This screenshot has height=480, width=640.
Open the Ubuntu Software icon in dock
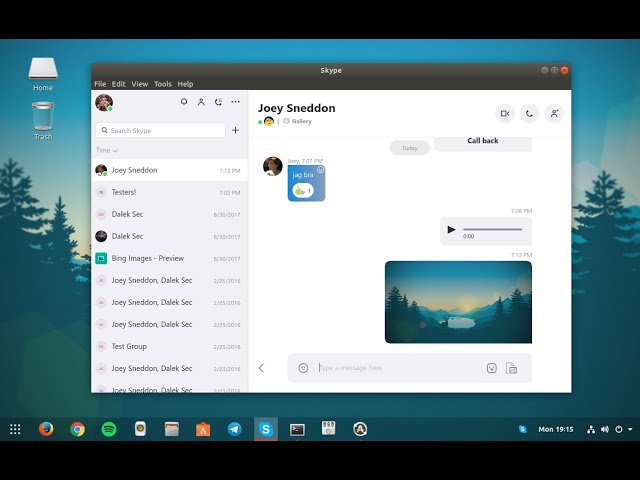[203, 429]
